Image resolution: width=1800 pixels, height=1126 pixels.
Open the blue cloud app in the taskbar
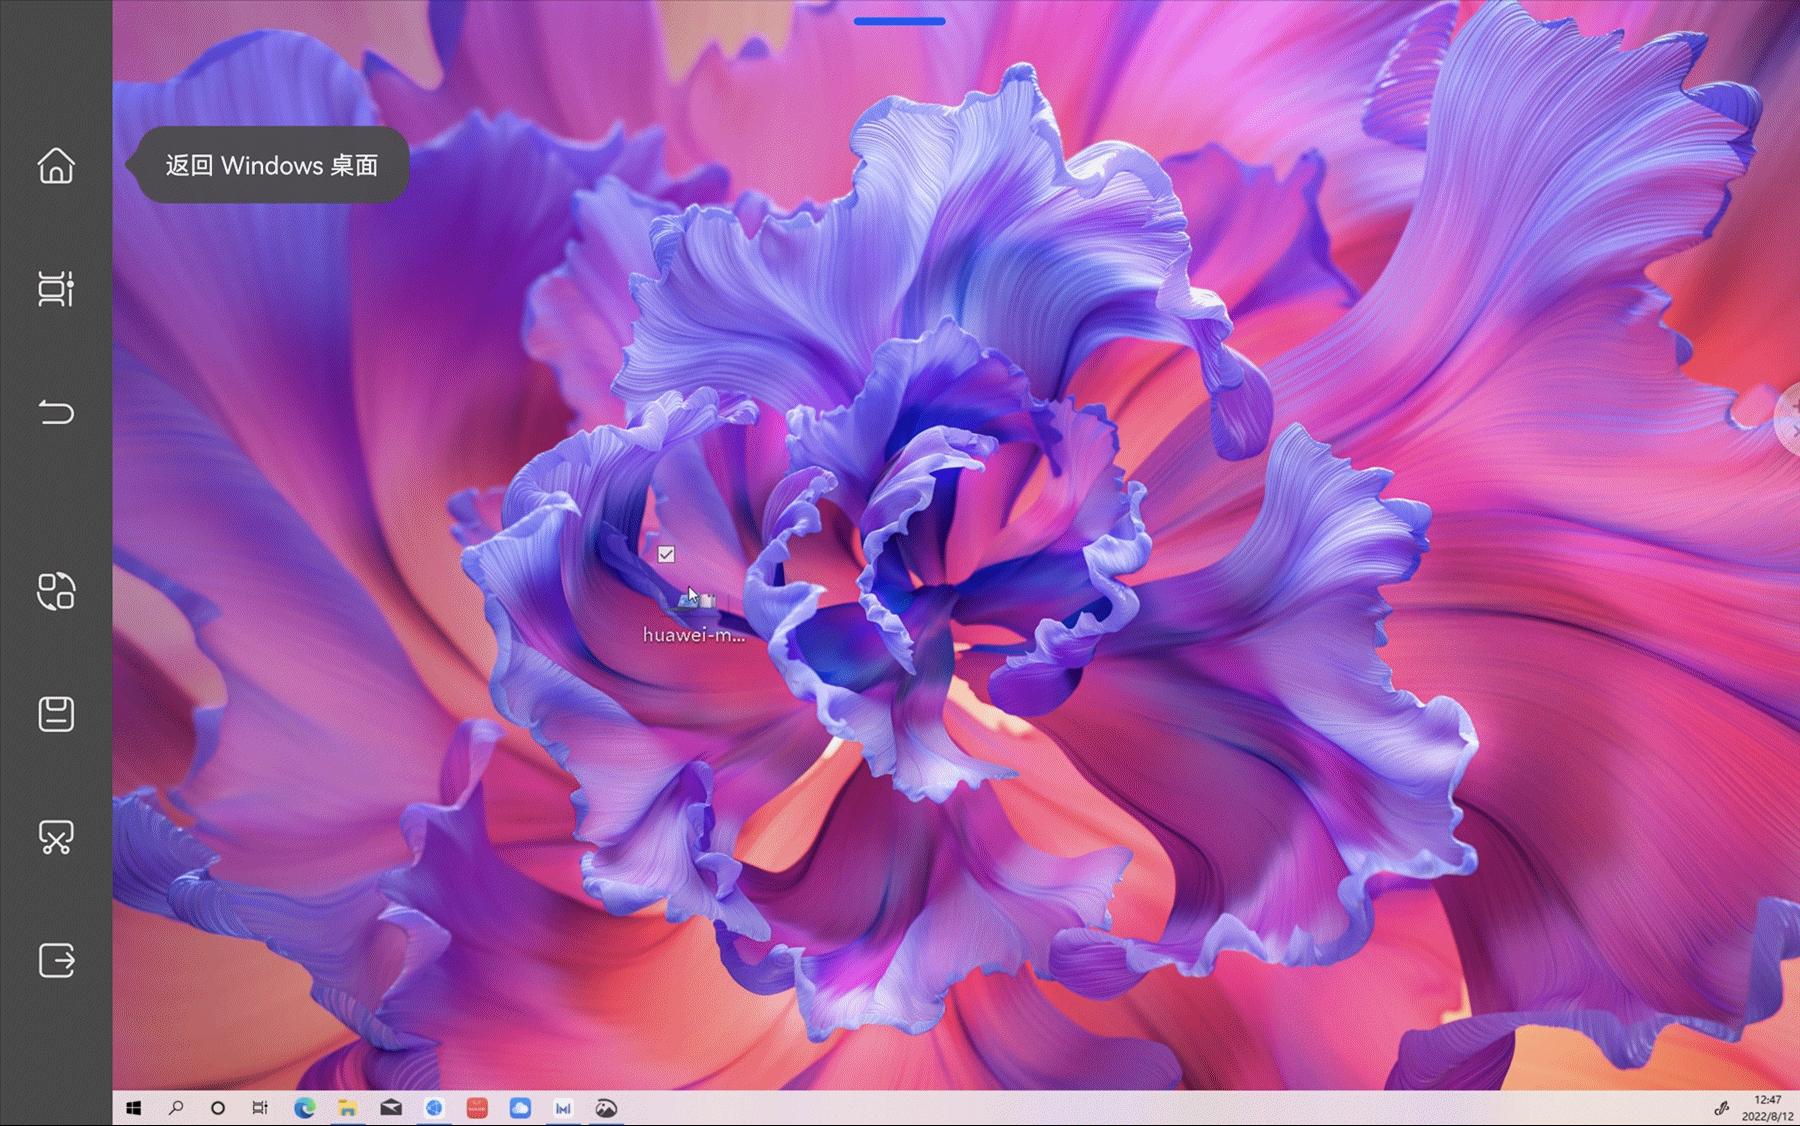tap(520, 1108)
